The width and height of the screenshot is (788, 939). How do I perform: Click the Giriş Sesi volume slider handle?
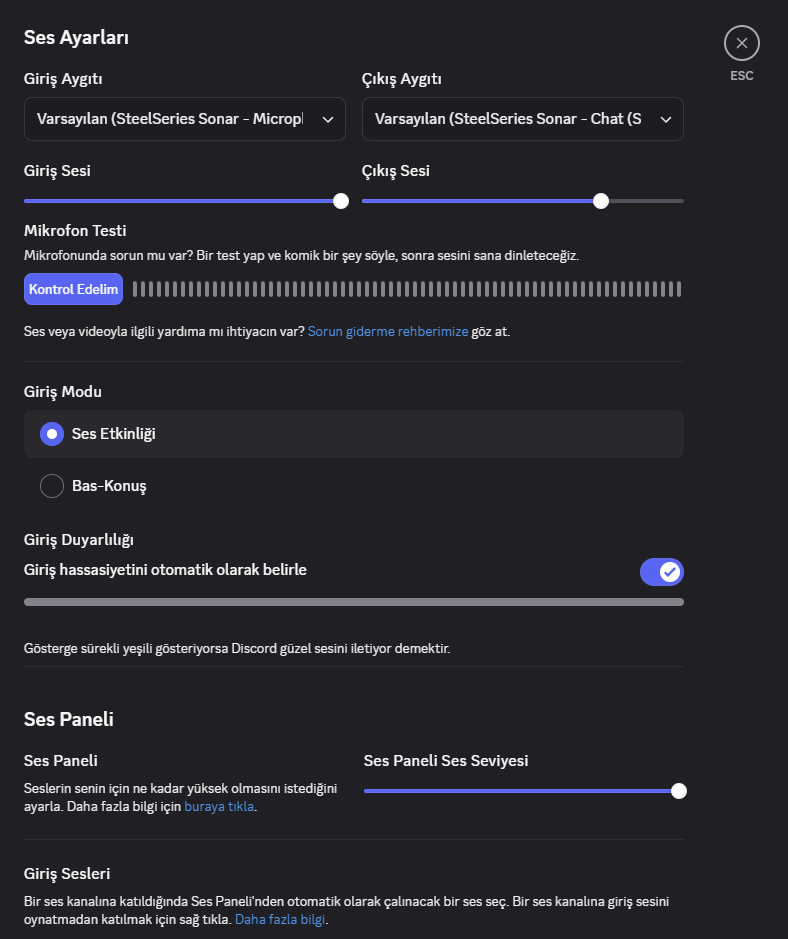pos(341,201)
